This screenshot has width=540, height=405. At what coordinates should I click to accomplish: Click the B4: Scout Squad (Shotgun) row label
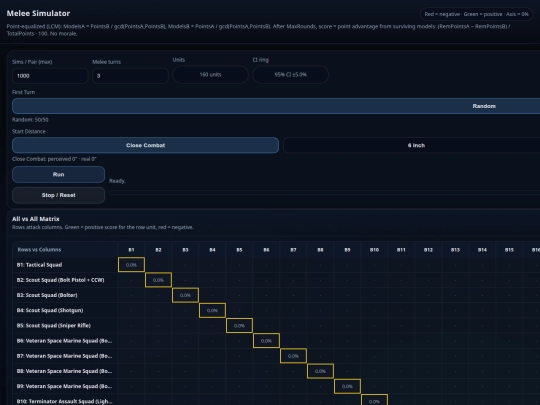coord(50,310)
